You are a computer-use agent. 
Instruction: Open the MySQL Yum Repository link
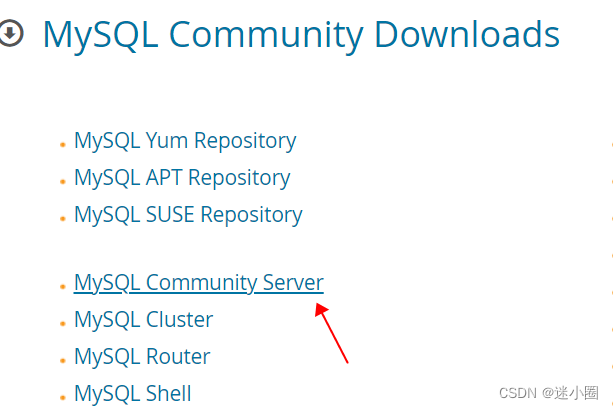pos(185,141)
